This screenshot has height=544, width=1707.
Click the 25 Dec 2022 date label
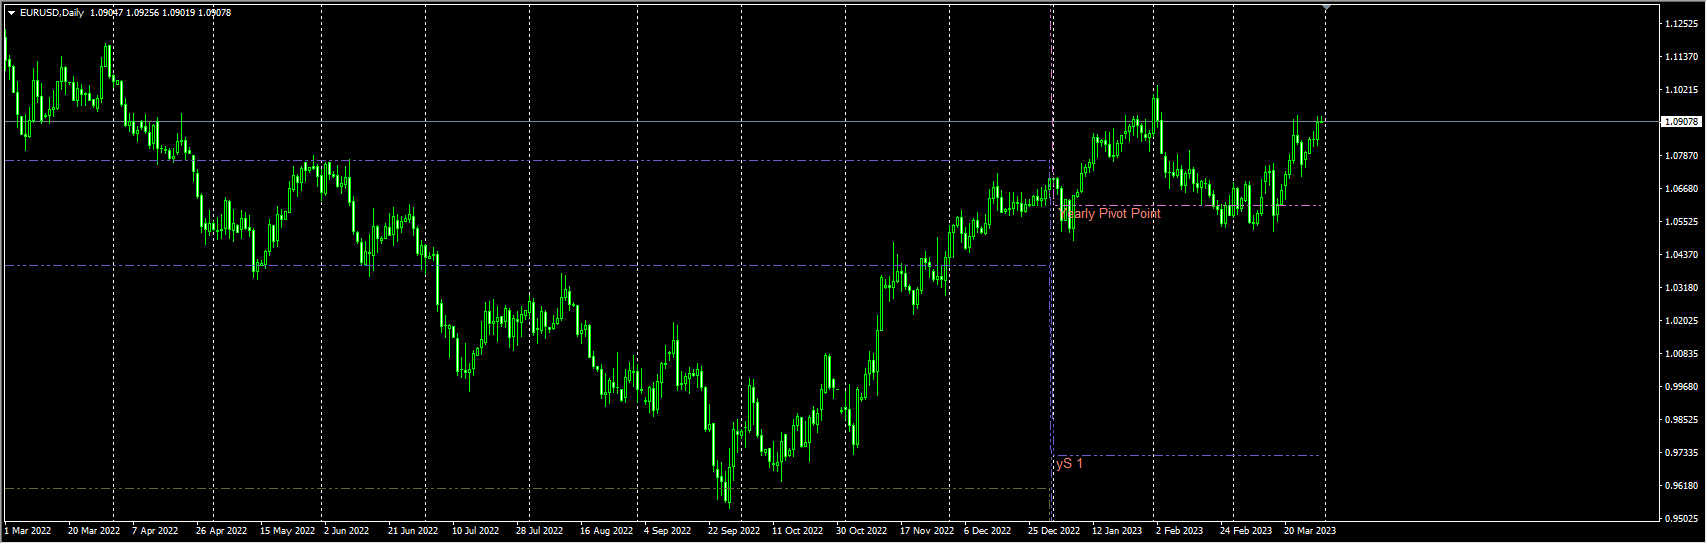1054,531
